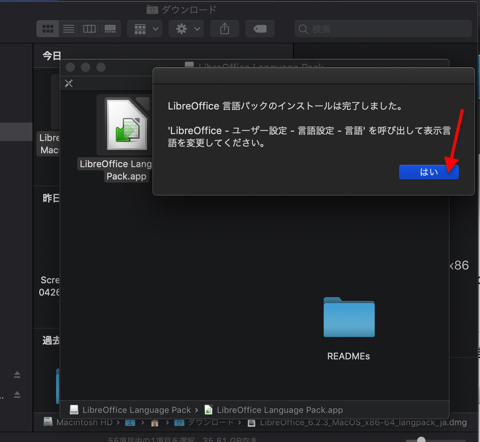Image resolution: width=480 pixels, height=442 pixels.
Task: Click the users folder icon in path bar
Action: 130,423
